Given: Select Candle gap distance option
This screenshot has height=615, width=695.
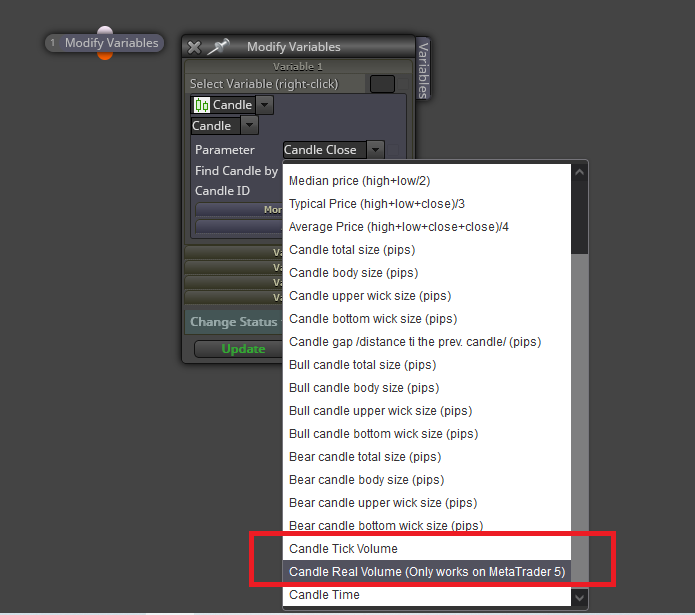Looking at the screenshot, I should 427,342.
